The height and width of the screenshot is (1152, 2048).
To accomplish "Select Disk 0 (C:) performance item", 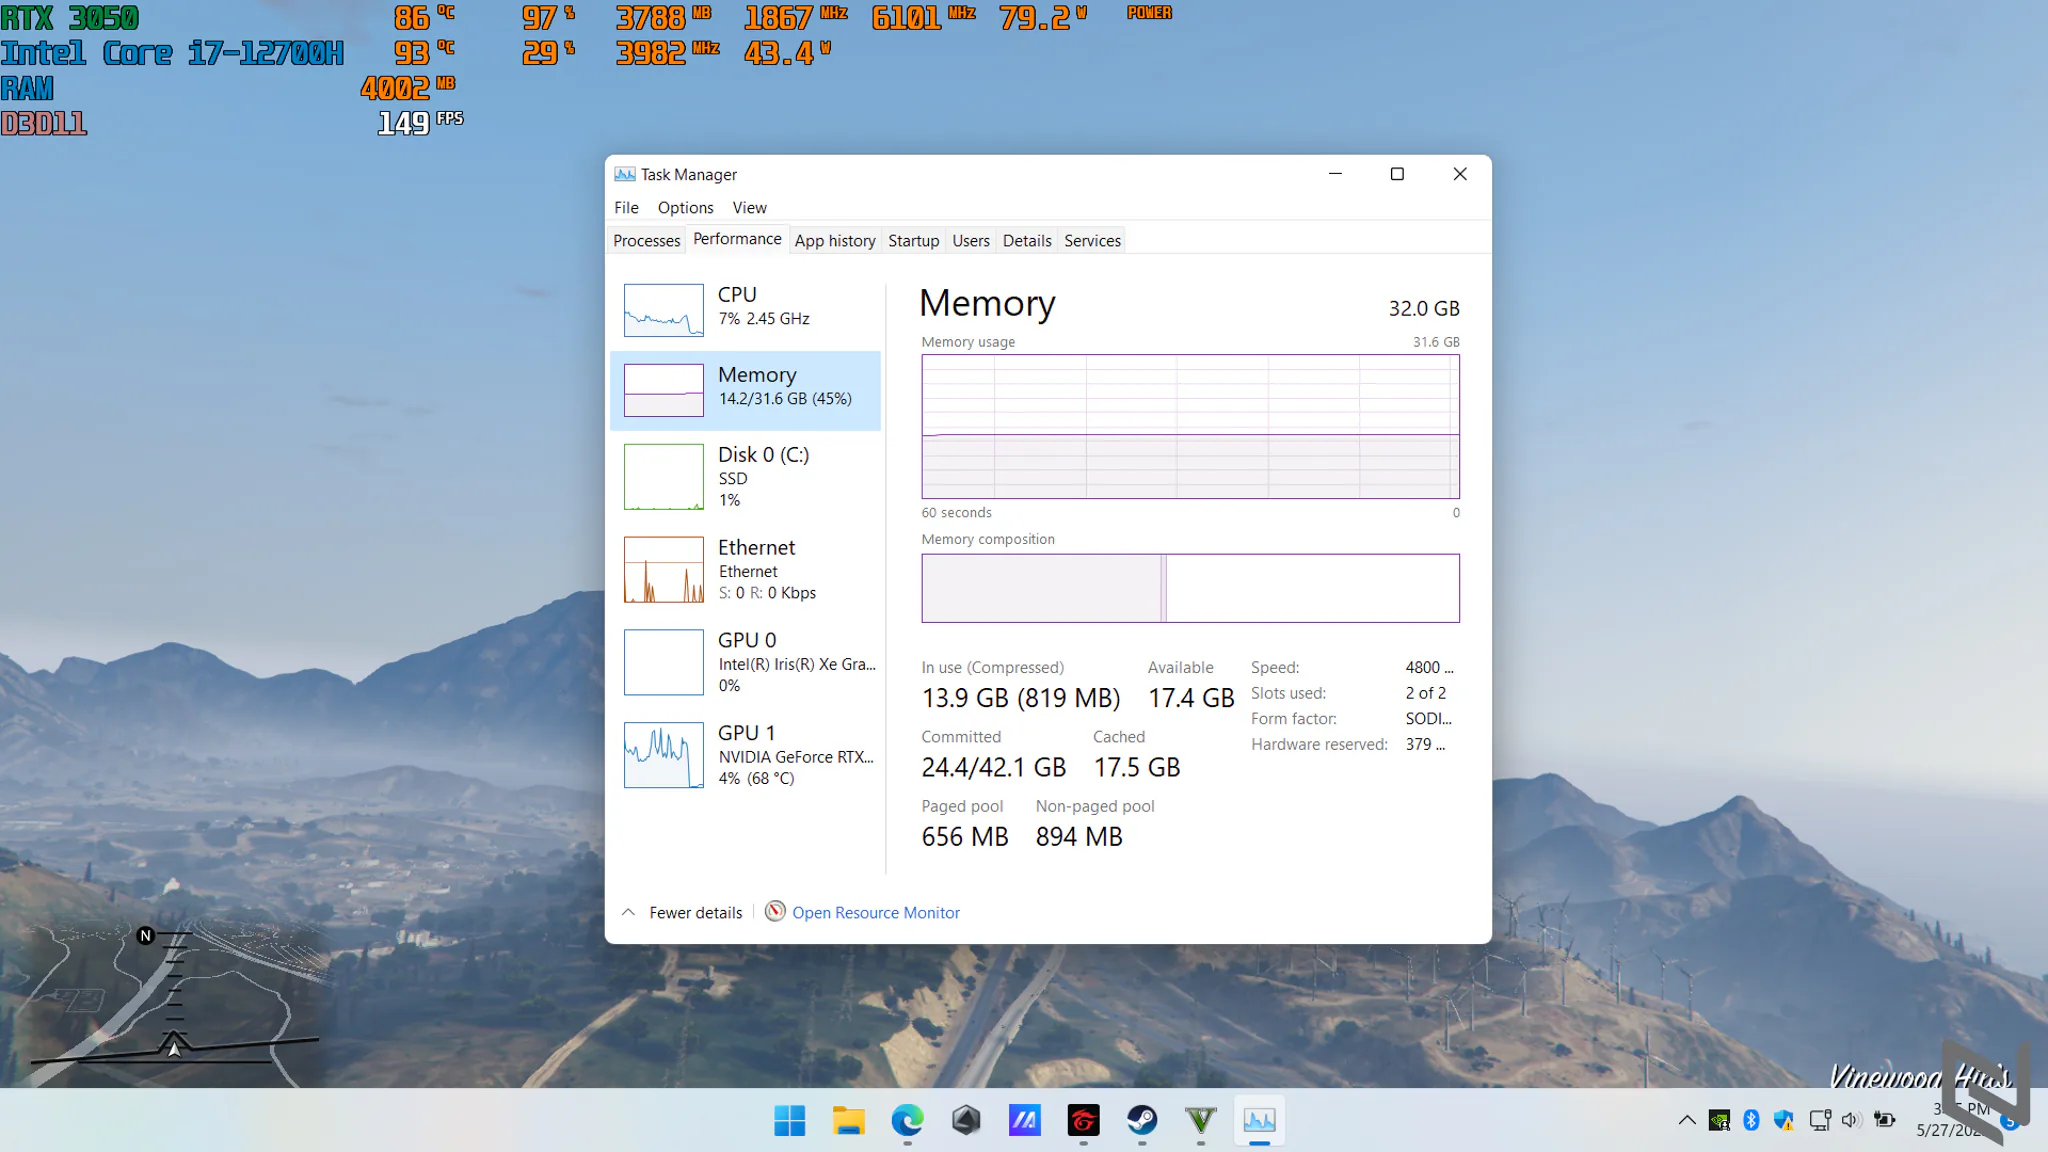I will [745, 477].
